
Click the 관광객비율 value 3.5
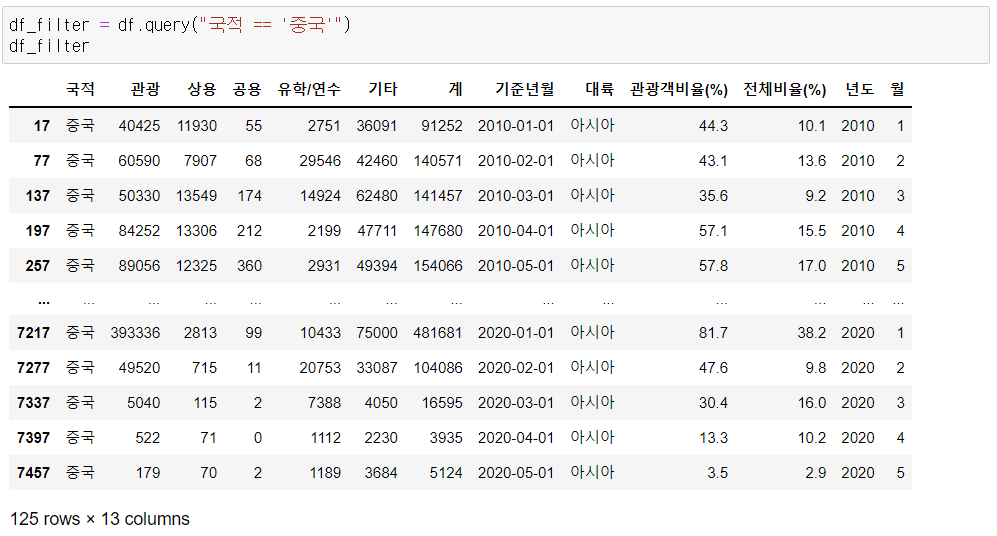point(718,472)
